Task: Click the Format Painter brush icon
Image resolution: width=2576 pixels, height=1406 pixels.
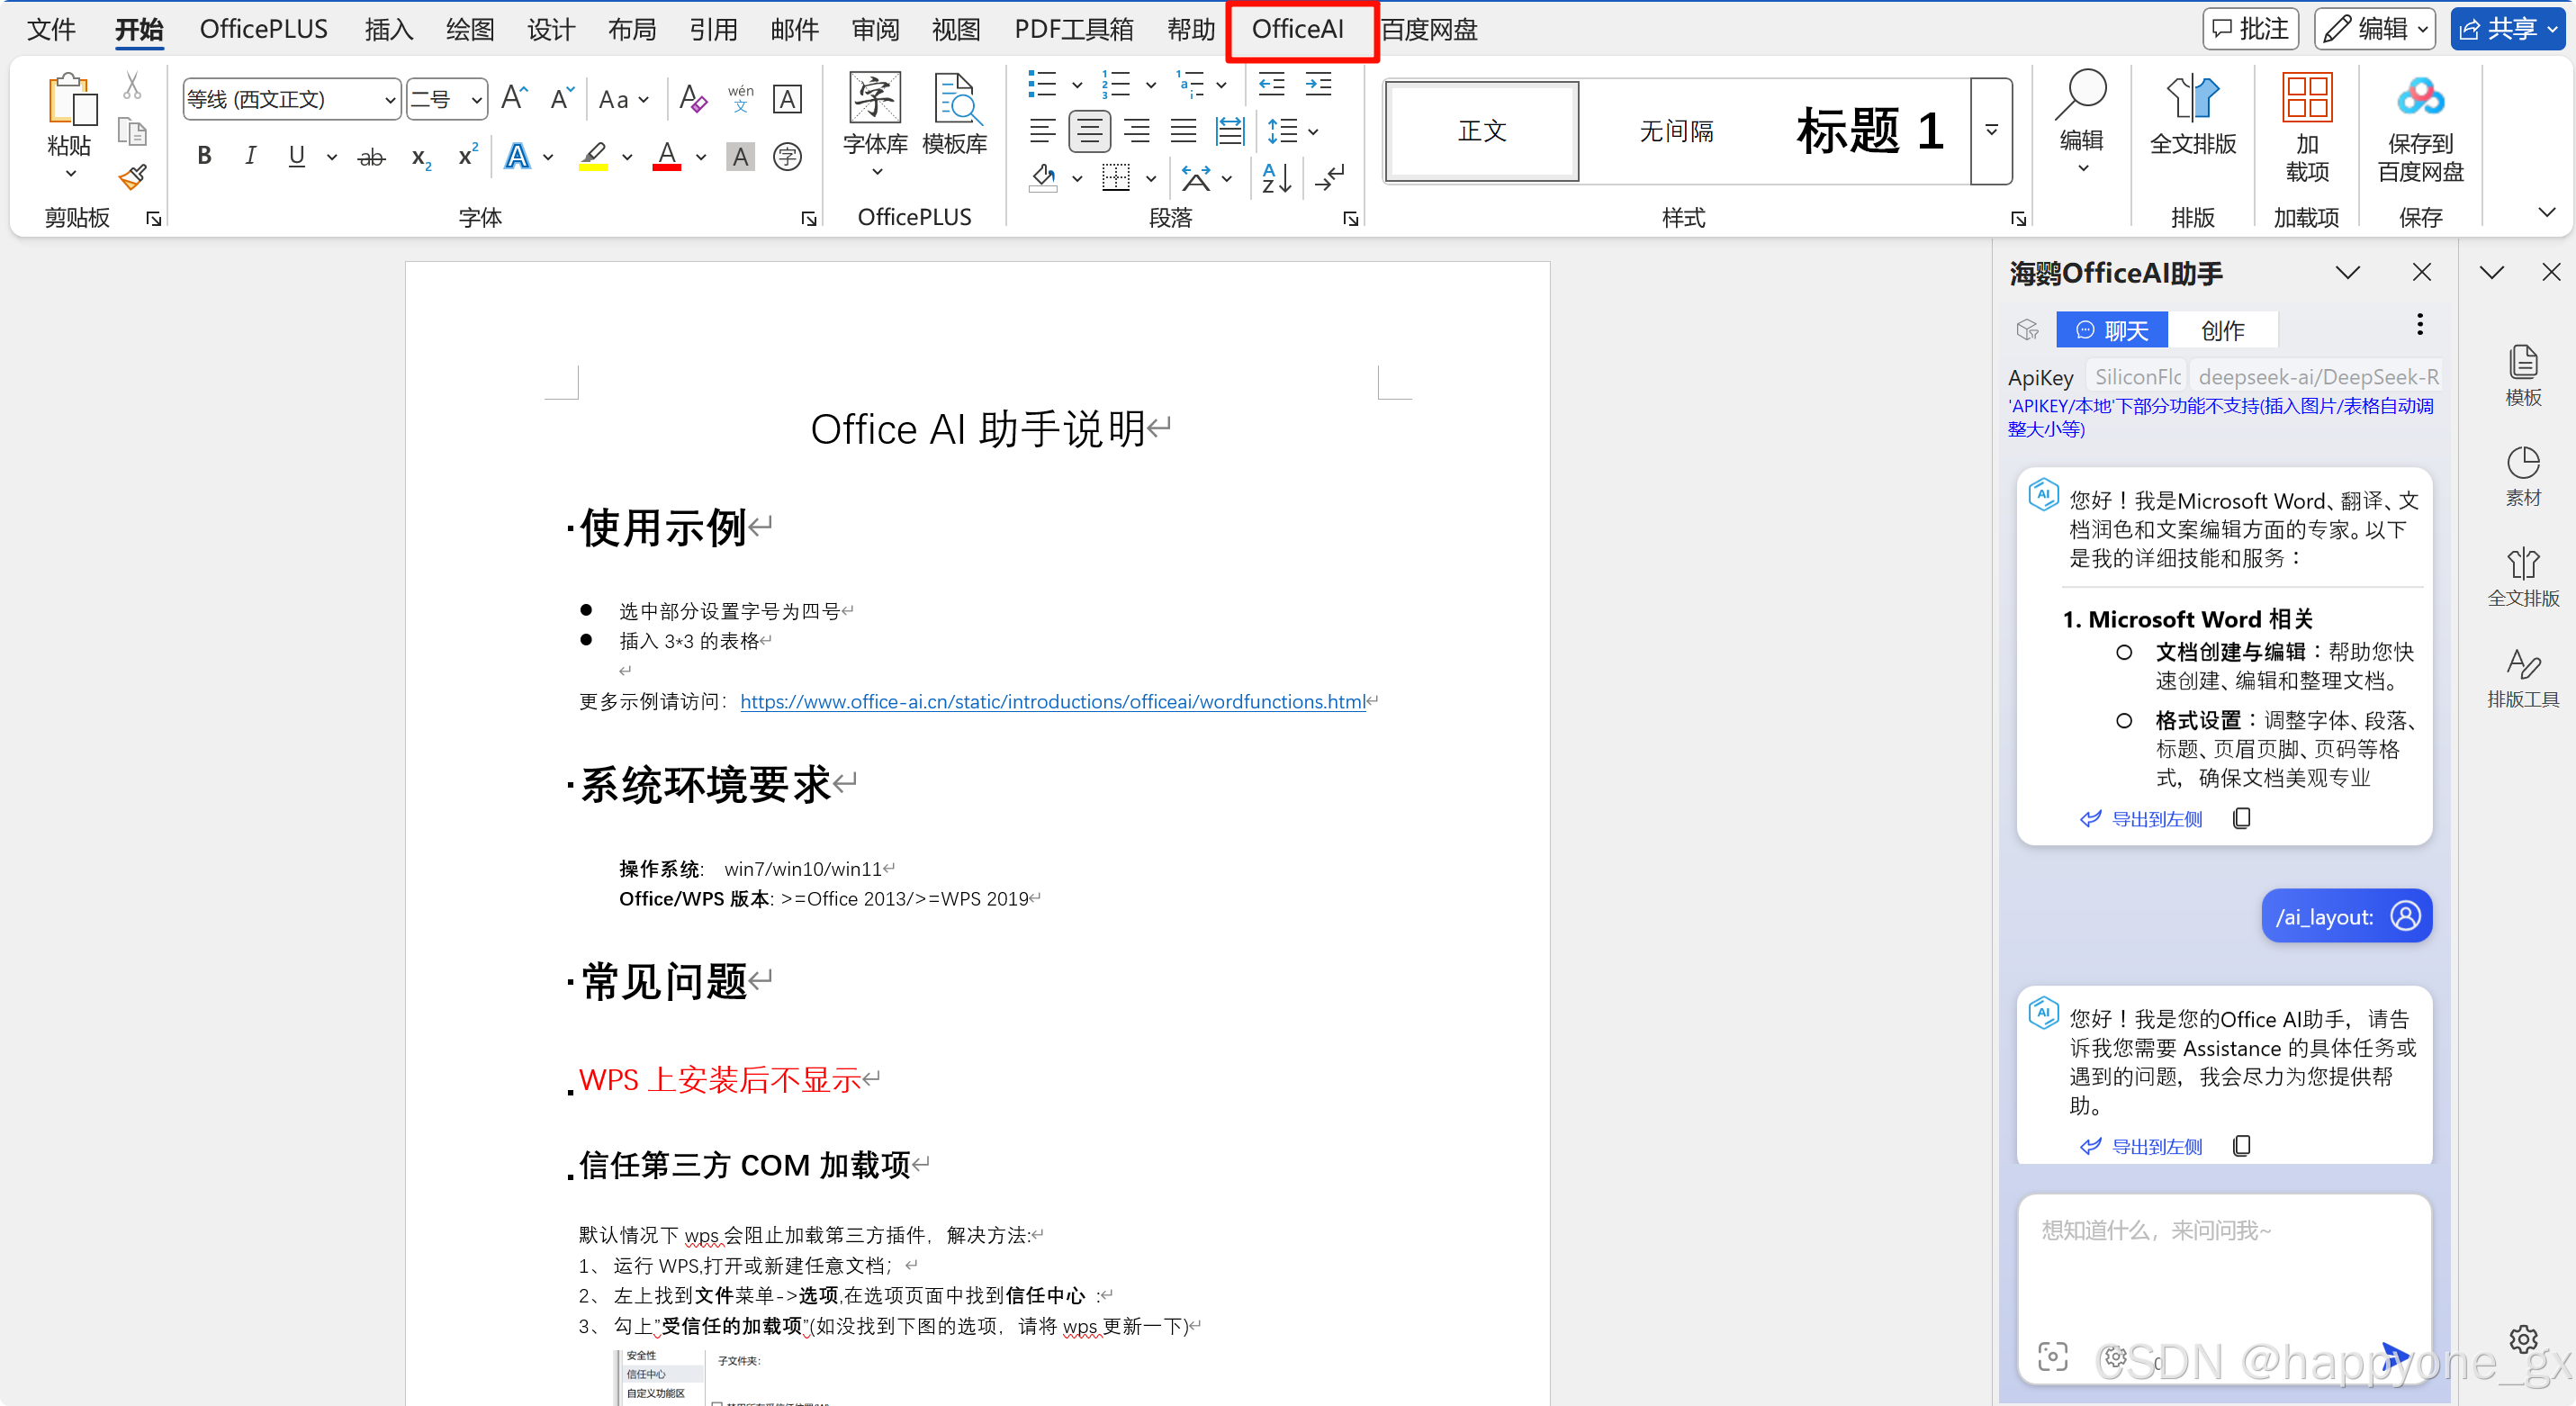Action: point(132,178)
